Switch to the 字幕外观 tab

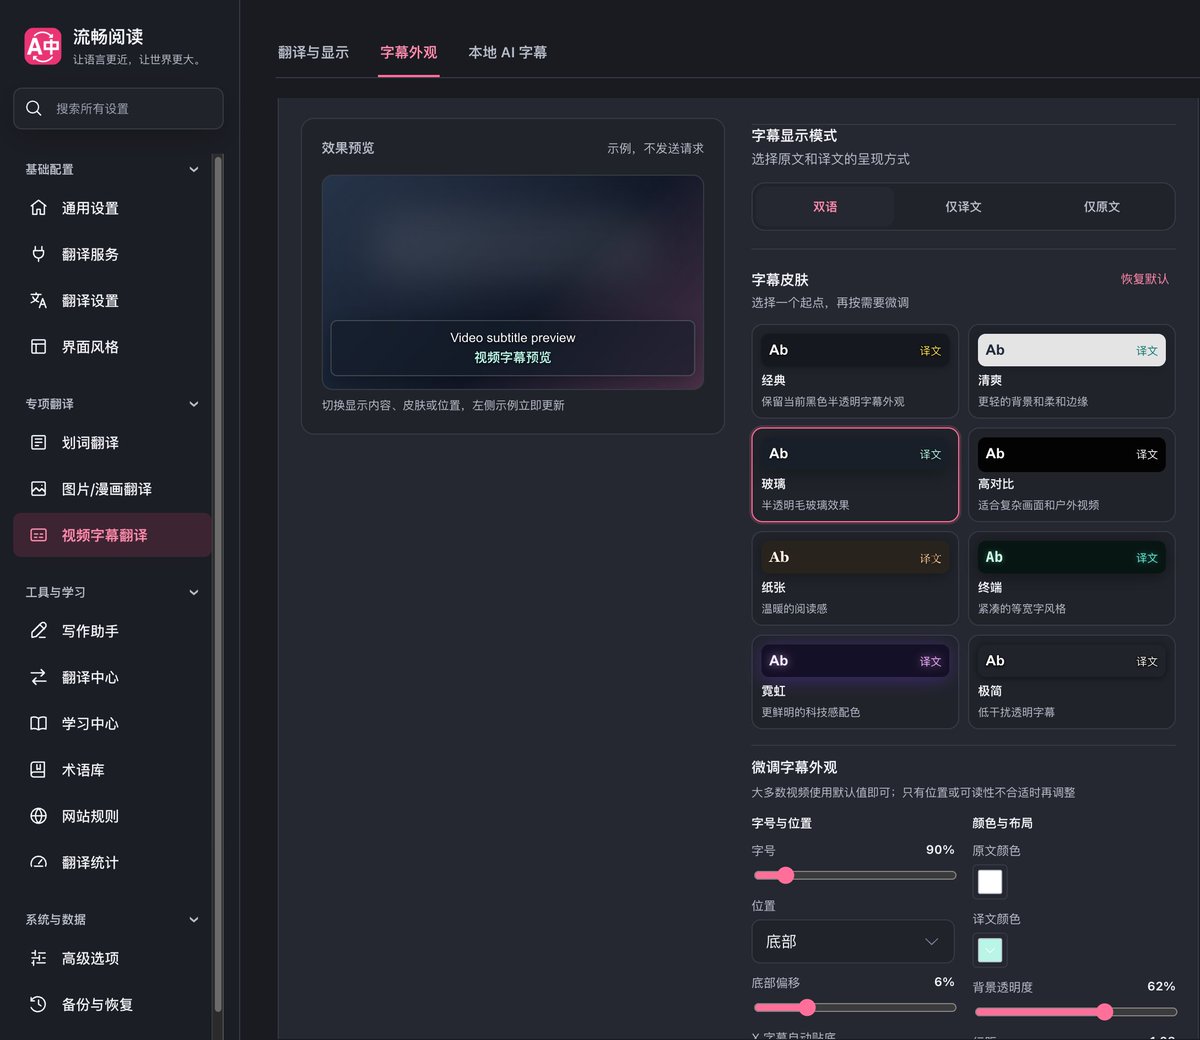[409, 52]
